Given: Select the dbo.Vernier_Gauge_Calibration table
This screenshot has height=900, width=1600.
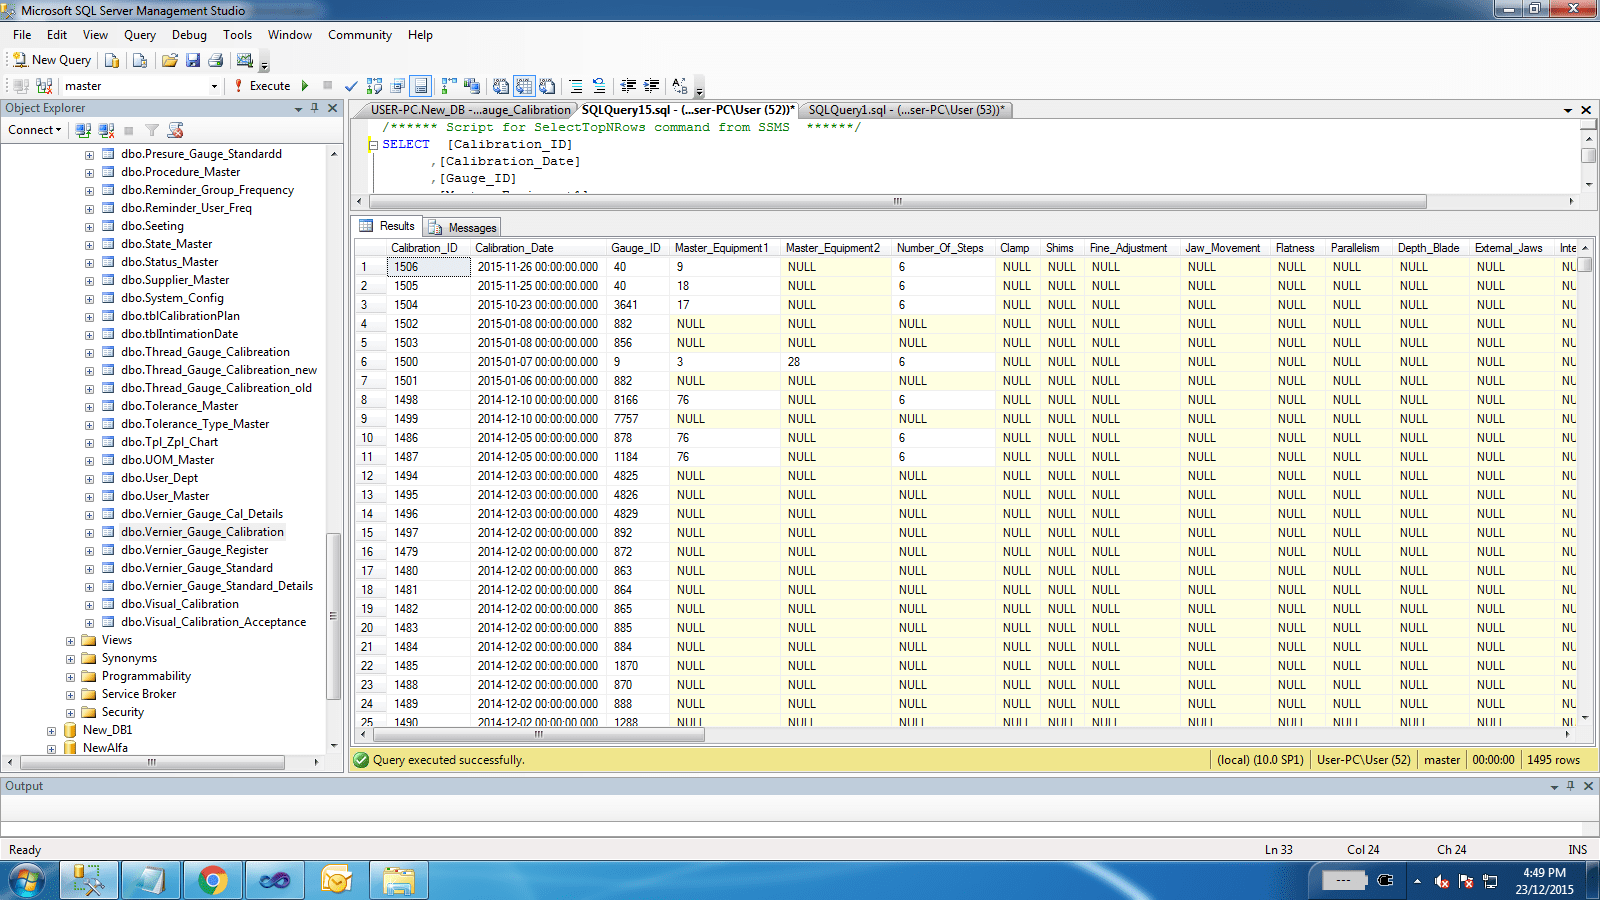Looking at the screenshot, I should pyautogui.click(x=203, y=531).
